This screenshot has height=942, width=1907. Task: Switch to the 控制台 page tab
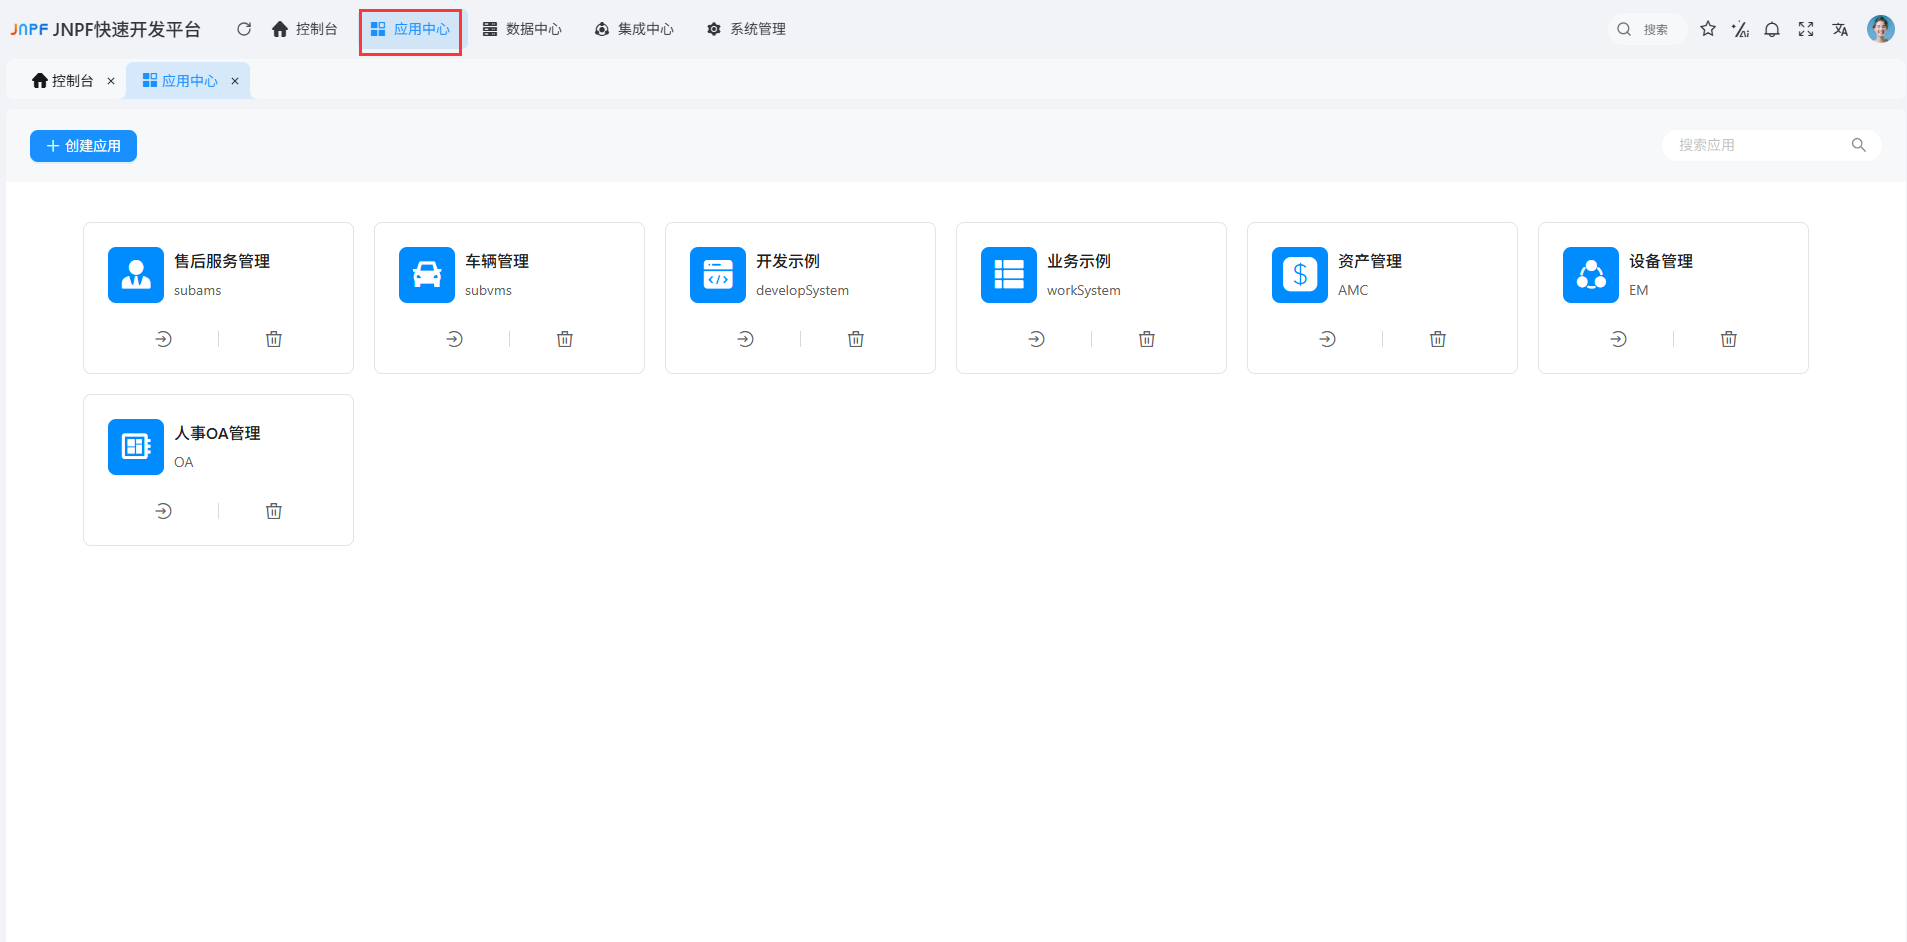click(63, 81)
